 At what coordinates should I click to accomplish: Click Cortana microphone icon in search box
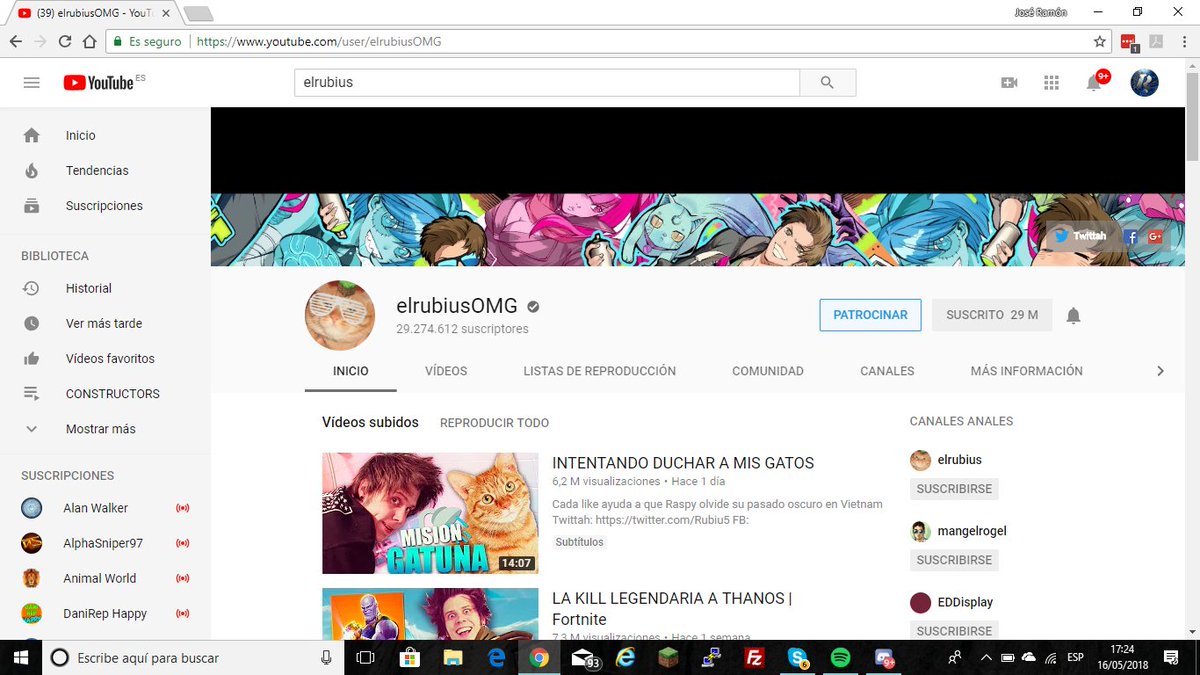[x=326, y=657]
